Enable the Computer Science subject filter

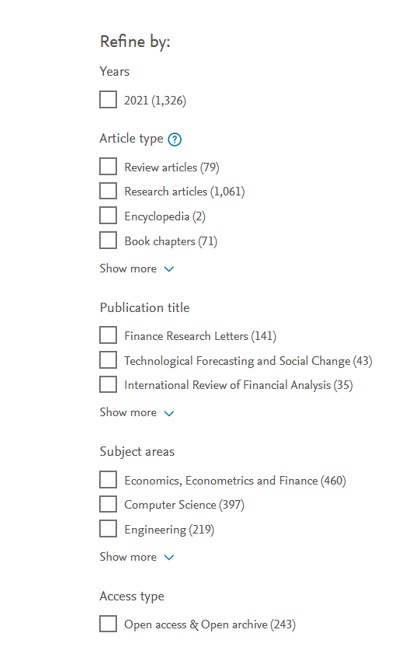[x=108, y=504]
